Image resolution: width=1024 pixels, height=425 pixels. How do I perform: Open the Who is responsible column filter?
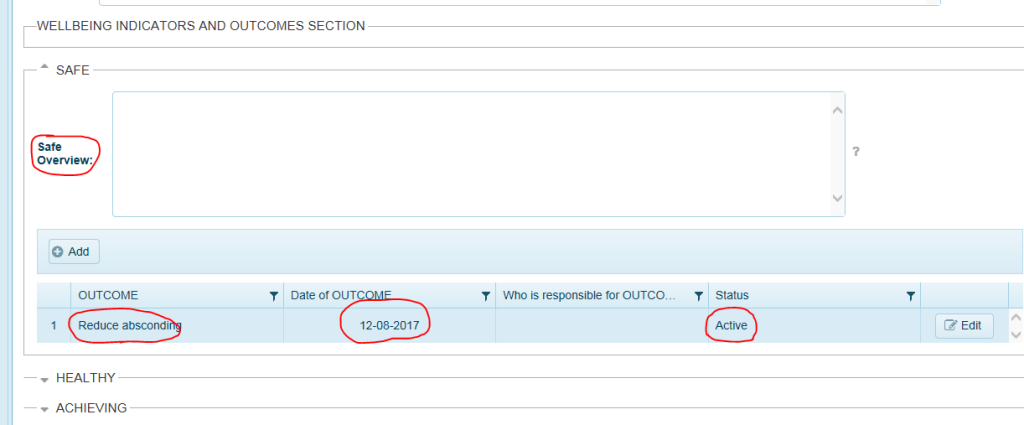(x=698, y=296)
